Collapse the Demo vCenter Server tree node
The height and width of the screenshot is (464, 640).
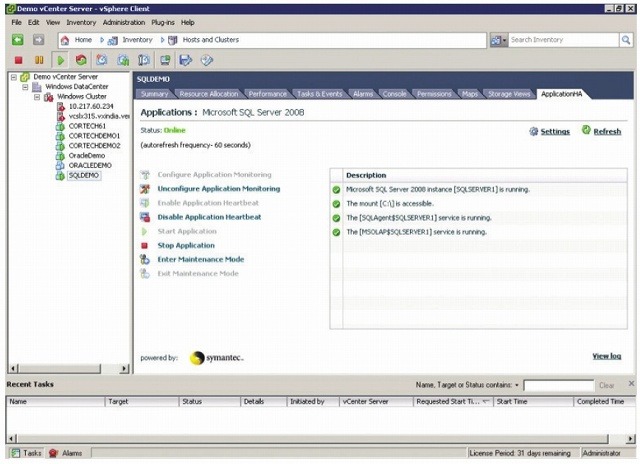click(13, 77)
